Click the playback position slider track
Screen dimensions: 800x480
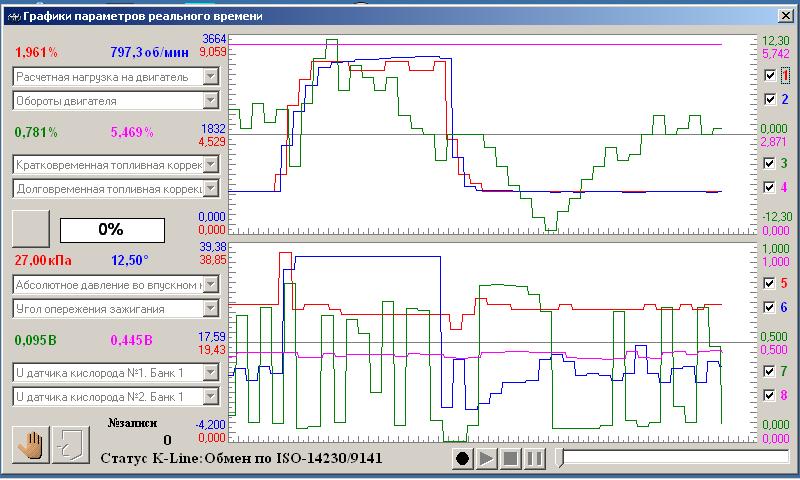[x=670, y=458]
